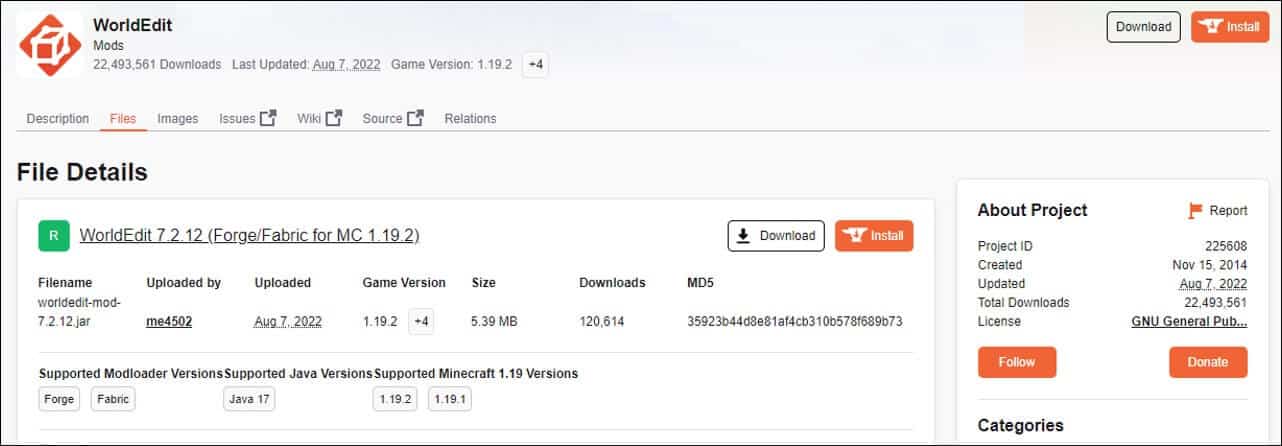
Task: Open uploader me4502 profile link
Action: pyautogui.click(x=169, y=322)
